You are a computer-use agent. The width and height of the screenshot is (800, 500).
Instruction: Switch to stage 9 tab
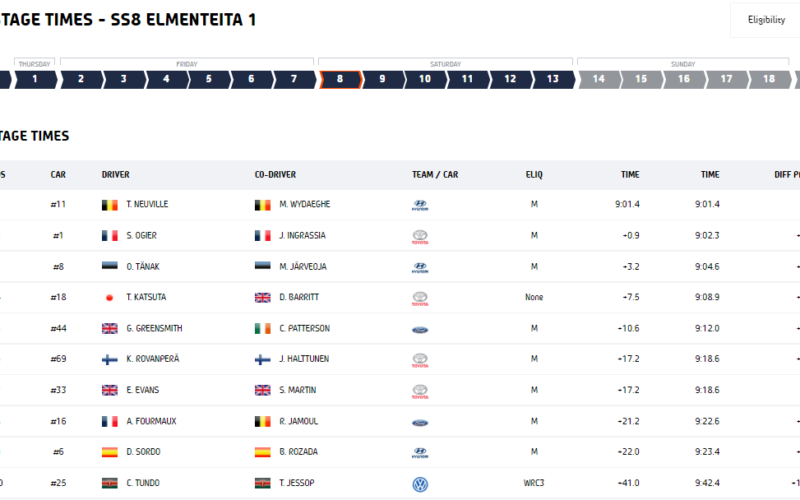click(382, 79)
